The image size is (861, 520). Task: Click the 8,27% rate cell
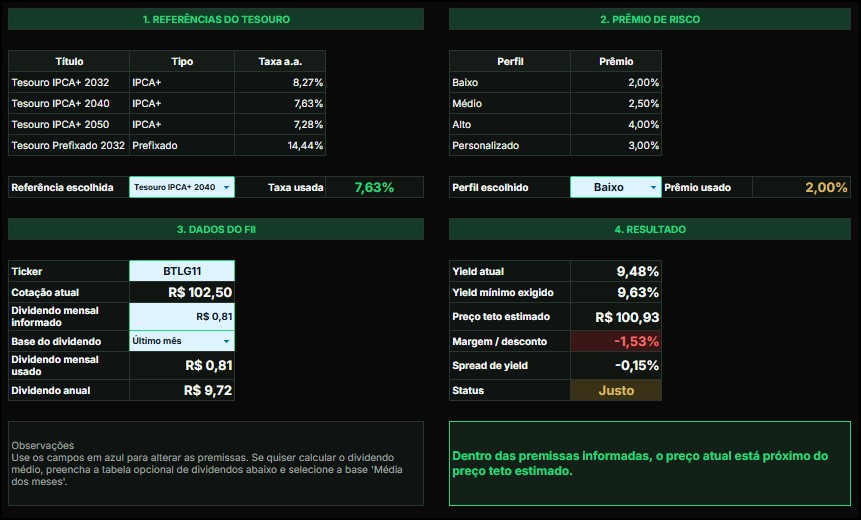[x=280, y=82]
